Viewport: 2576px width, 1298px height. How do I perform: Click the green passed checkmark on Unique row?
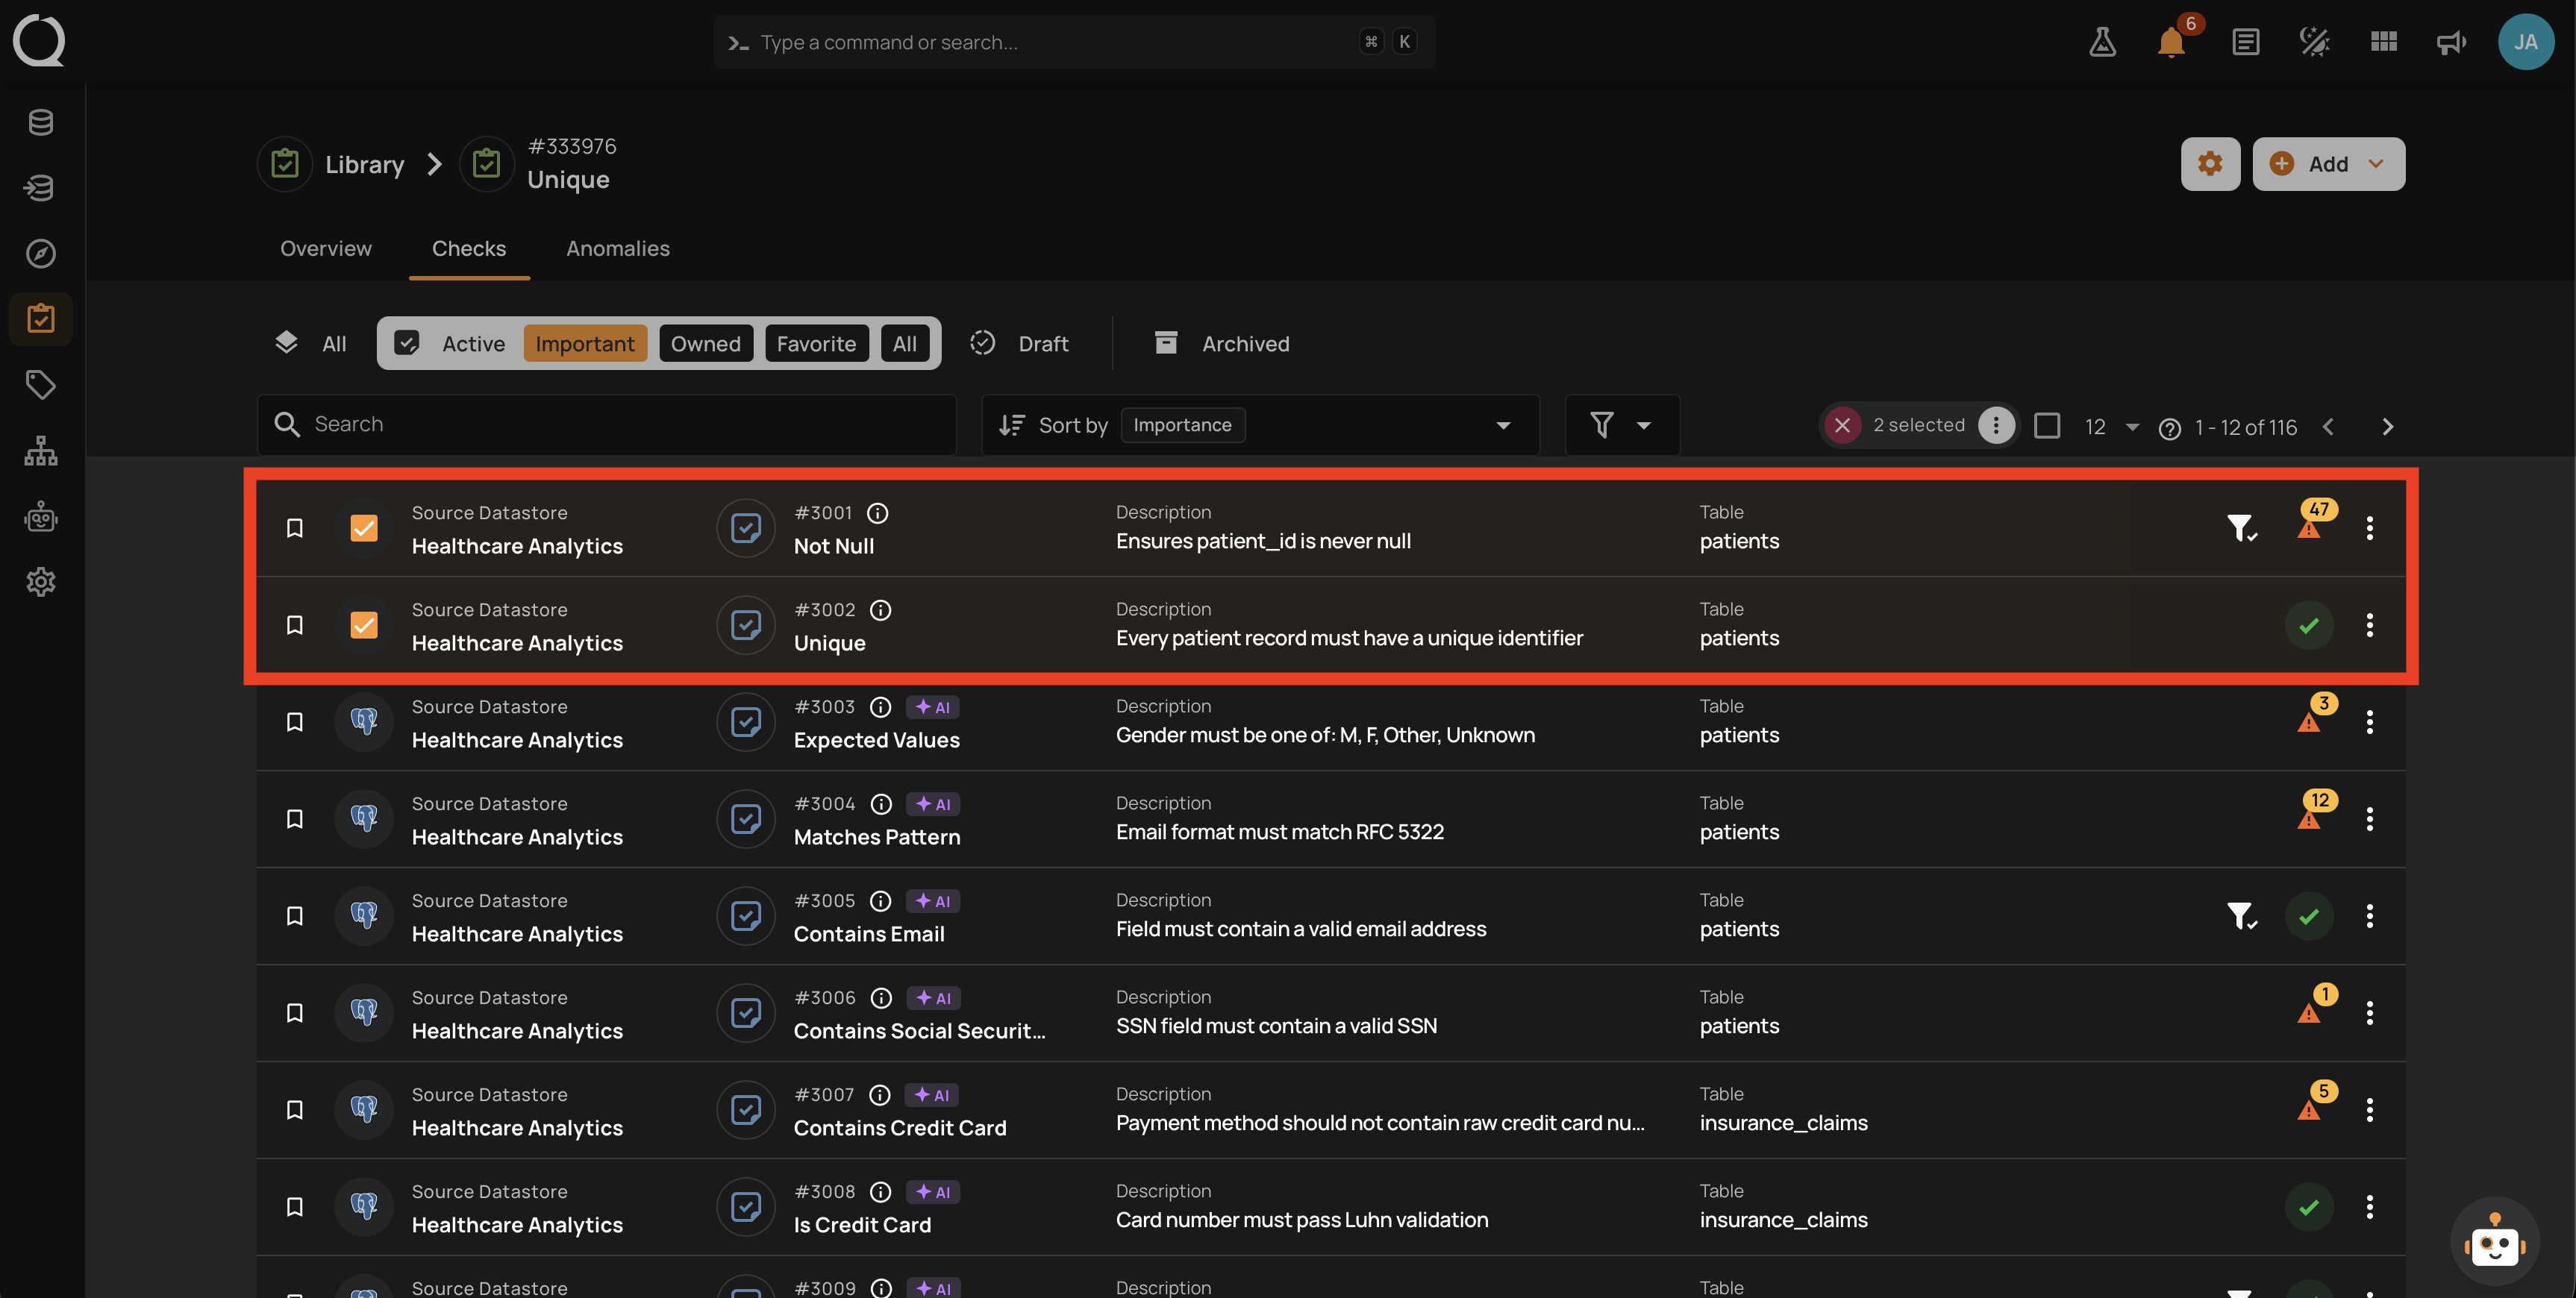[x=2308, y=625]
